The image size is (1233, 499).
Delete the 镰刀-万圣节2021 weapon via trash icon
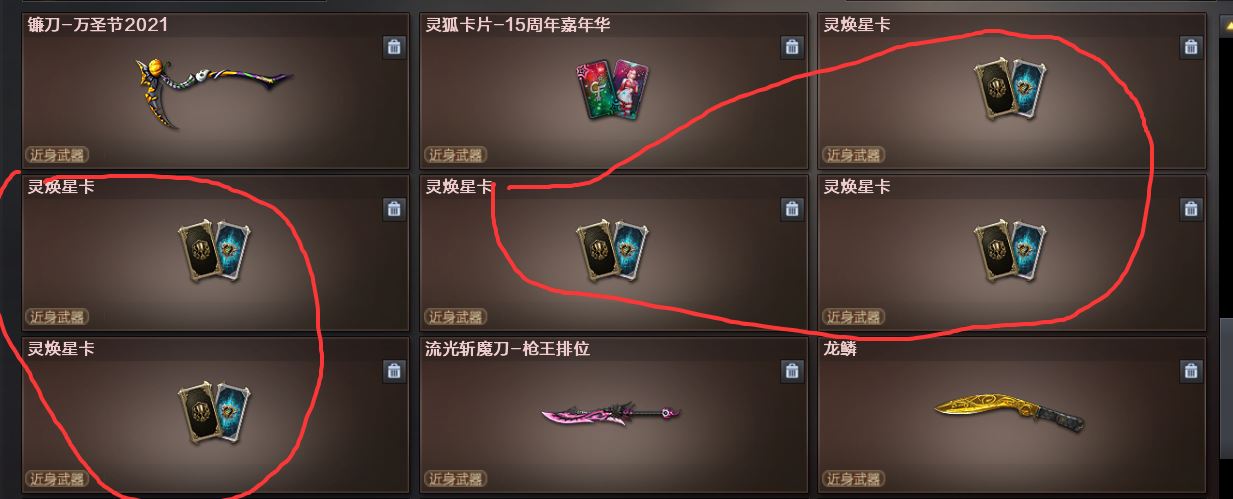tap(394, 47)
